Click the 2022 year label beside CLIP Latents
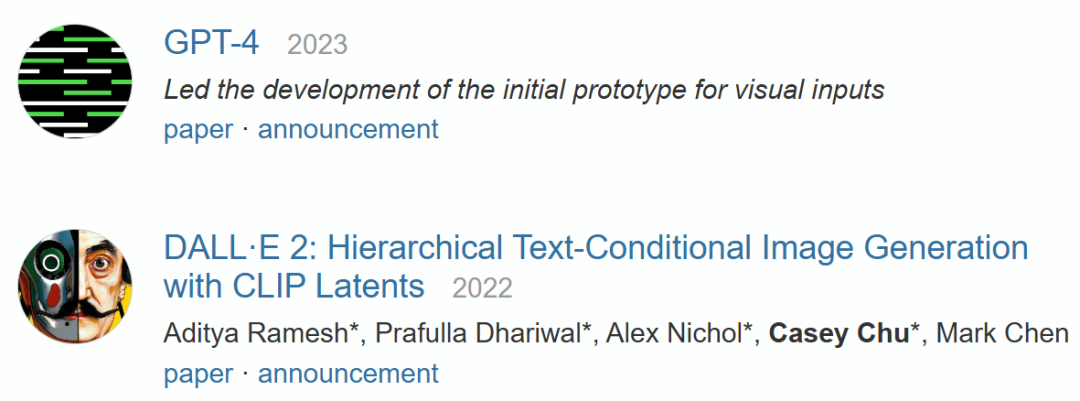The image size is (1080, 401). pyautogui.click(x=482, y=289)
